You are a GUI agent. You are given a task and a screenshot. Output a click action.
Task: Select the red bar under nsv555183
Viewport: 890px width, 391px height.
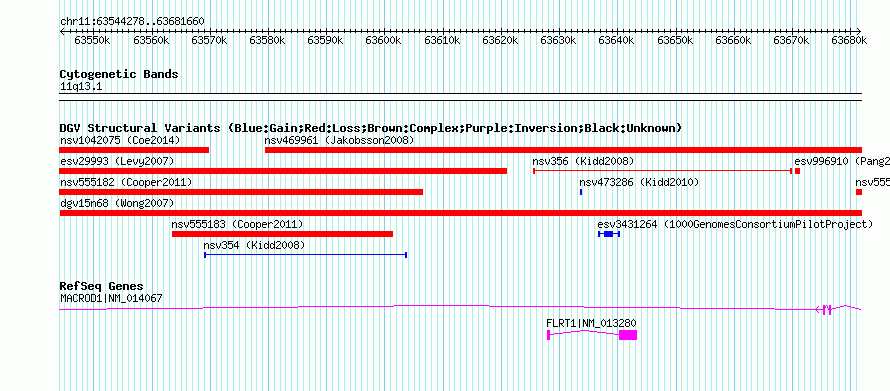coord(282,234)
